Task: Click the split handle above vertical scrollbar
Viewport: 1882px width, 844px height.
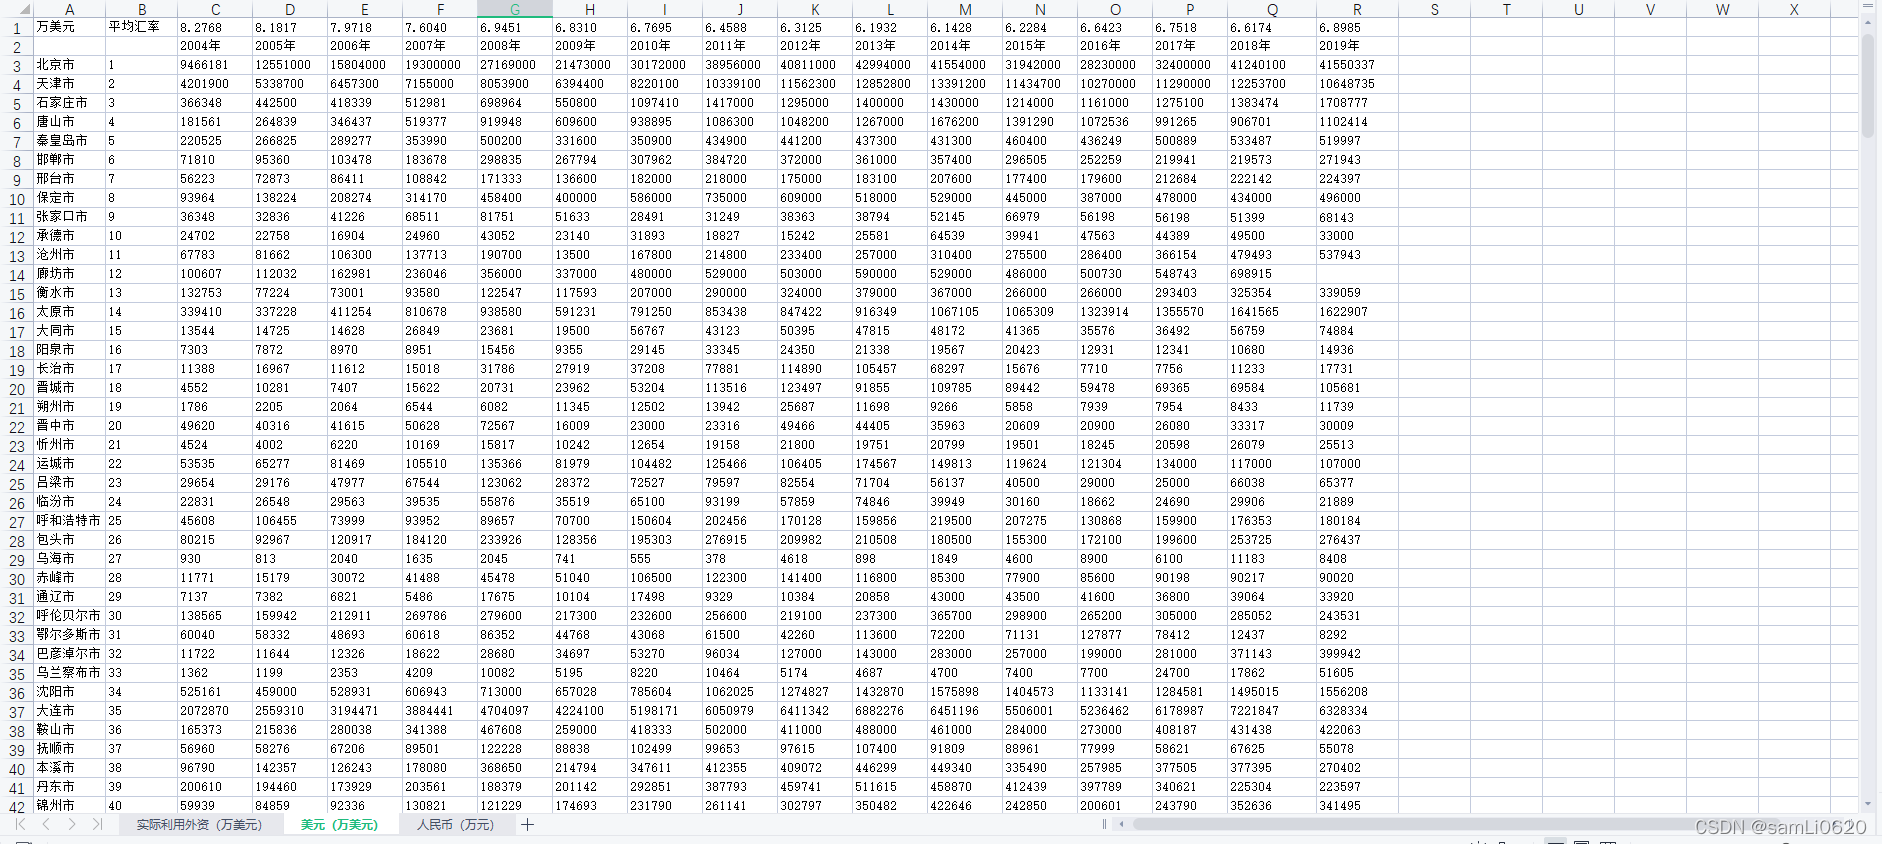Action: 1868,7
